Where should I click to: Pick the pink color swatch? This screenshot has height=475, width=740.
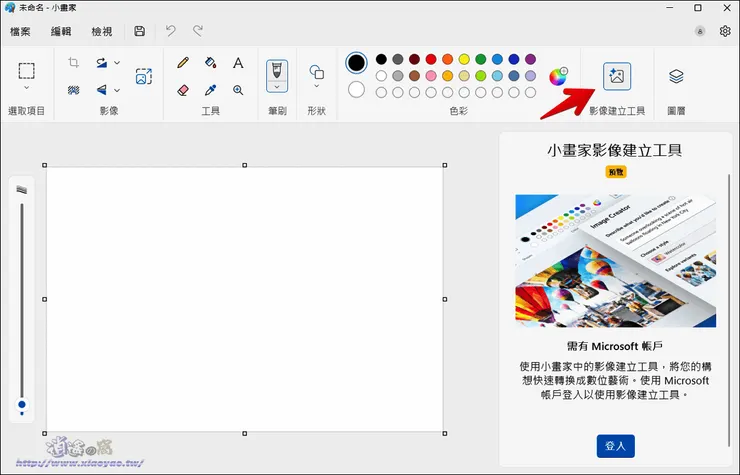pyautogui.click(x=431, y=76)
